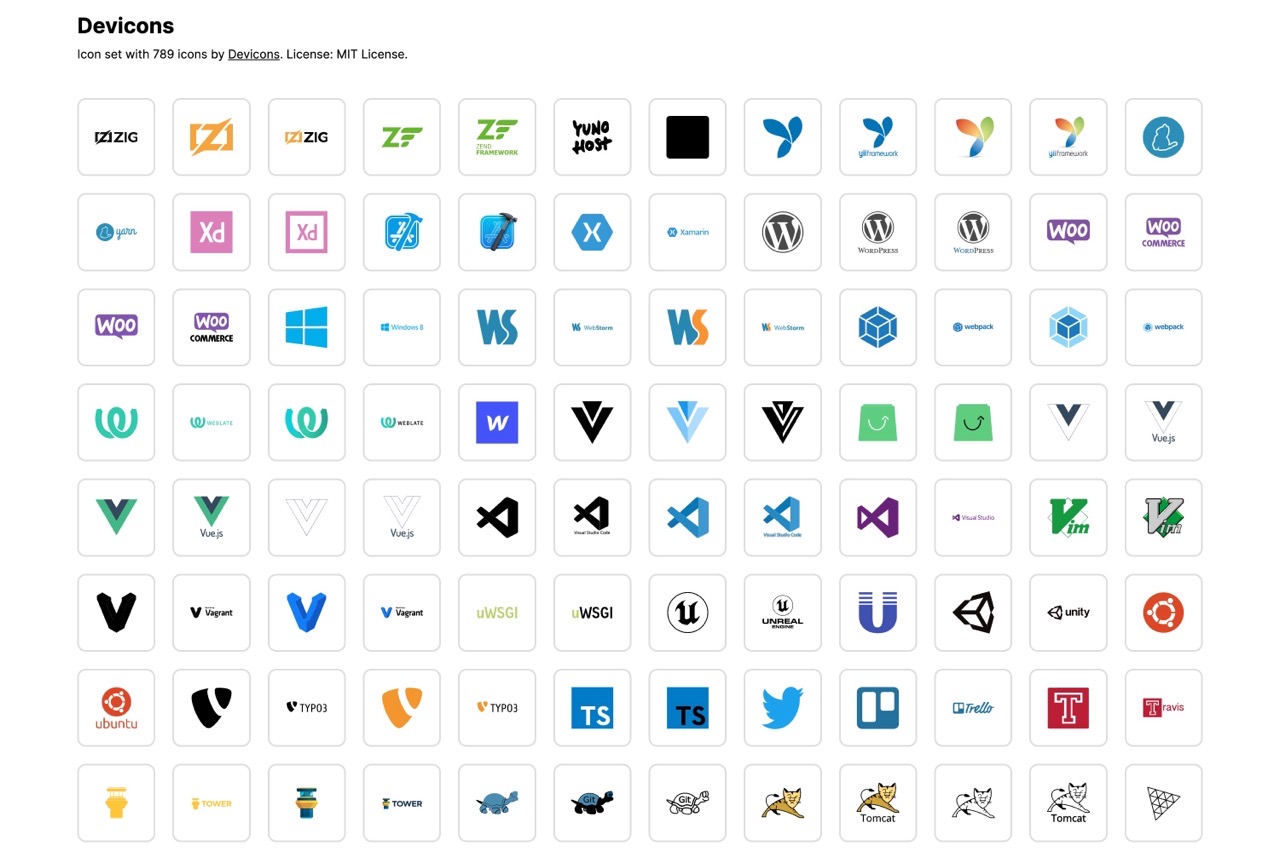The width and height of the screenshot is (1280, 852).
Task: Select the Visual Studio wordmark icon
Action: coord(973,518)
